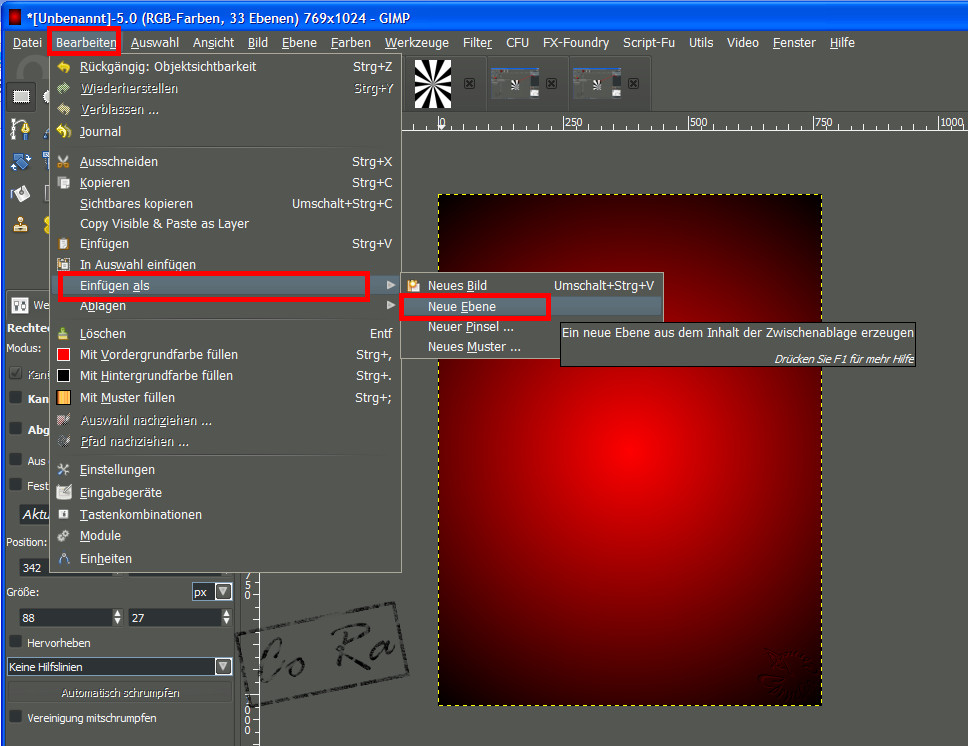Image resolution: width=968 pixels, height=746 pixels.
Task: Click the scissors icon for Ausschneiden
Action: tap(64, 162)
